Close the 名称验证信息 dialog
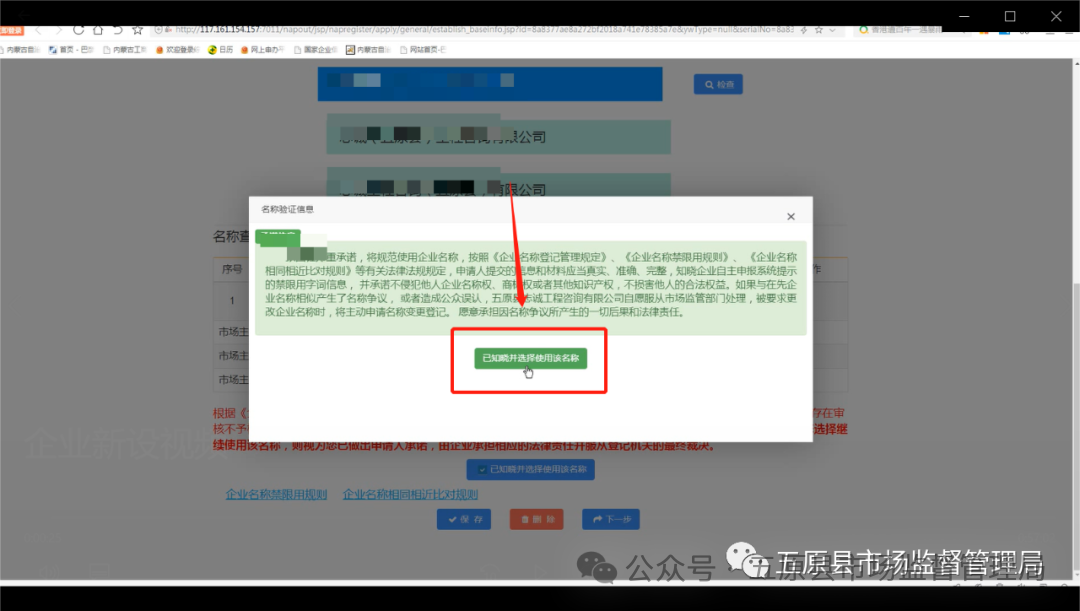This screenshot has width=1080, height=611. click(791, 216)
